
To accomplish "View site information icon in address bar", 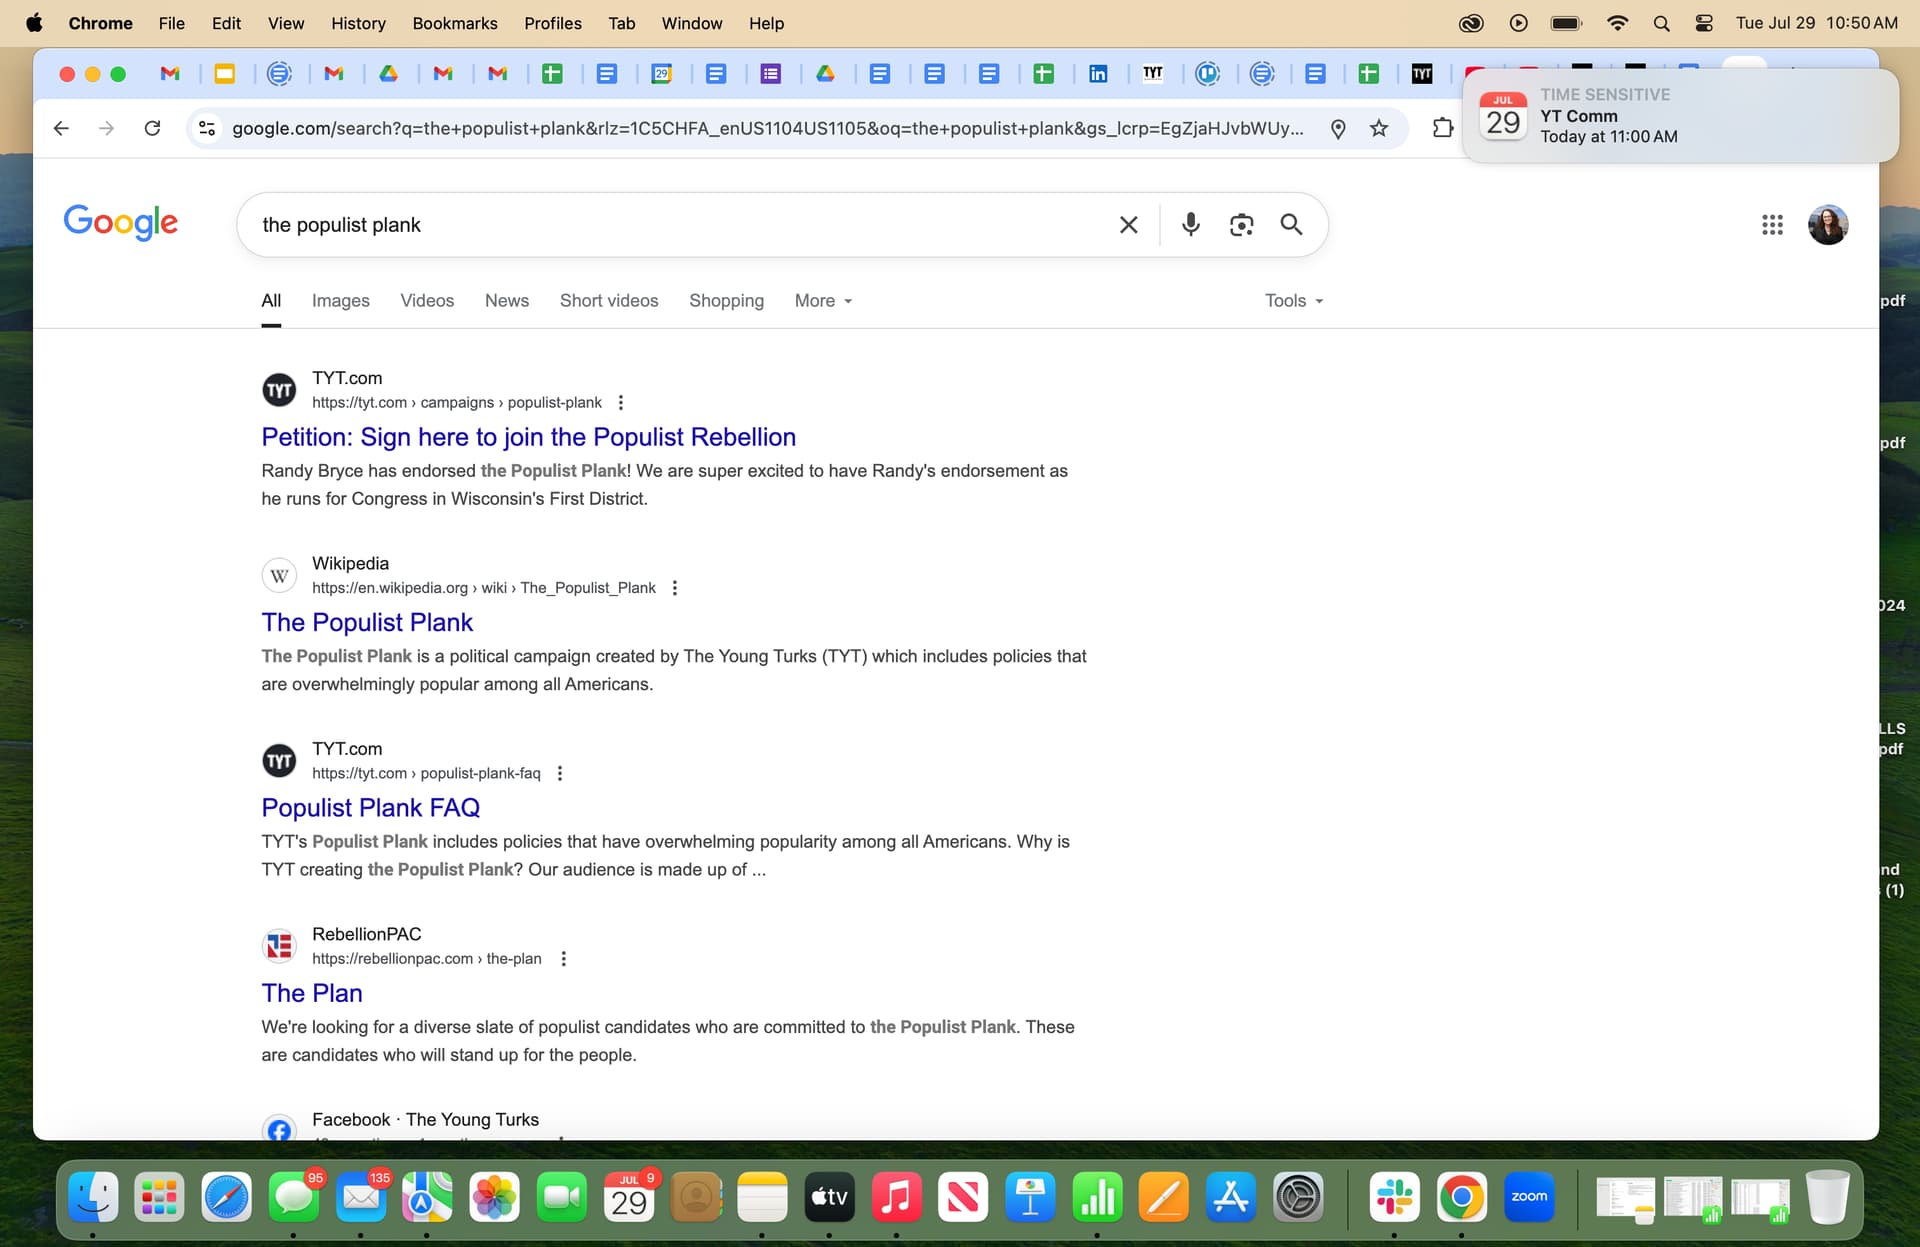I will pos(207,128).
